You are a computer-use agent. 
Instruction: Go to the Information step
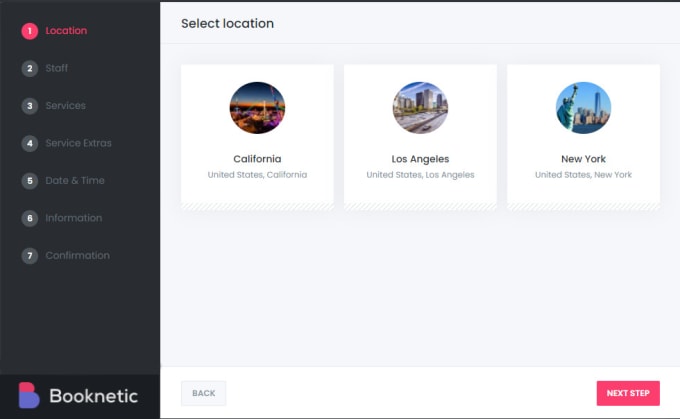pyautogui.click(x=74, y=218)
